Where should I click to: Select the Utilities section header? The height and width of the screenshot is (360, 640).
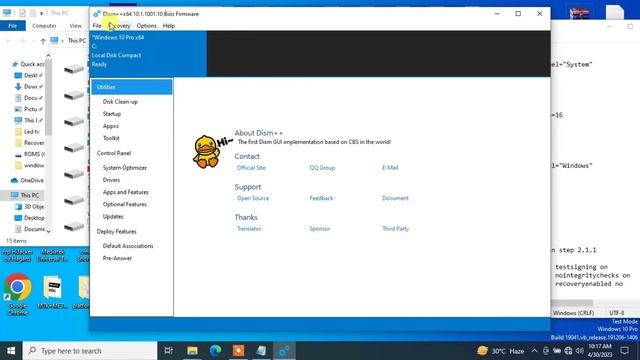(132, 87)
